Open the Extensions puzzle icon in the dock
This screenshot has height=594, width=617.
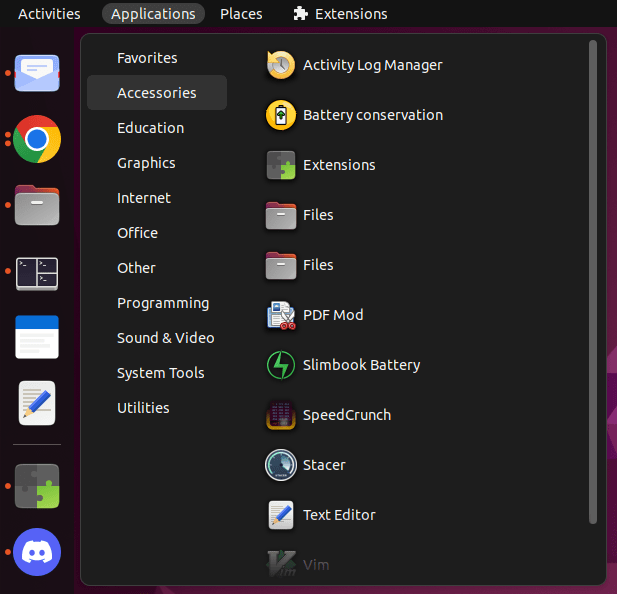(37, 486)
